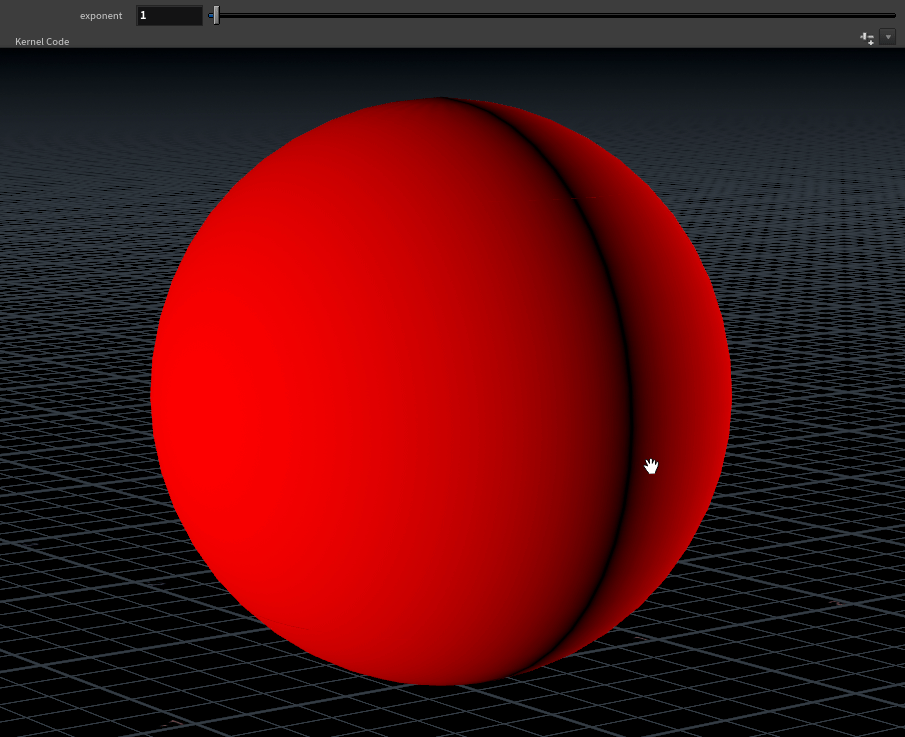Viewport: 905px width, 737px height.
Task: Click the bottom edge of the red sphere
Action: [440, 682]
